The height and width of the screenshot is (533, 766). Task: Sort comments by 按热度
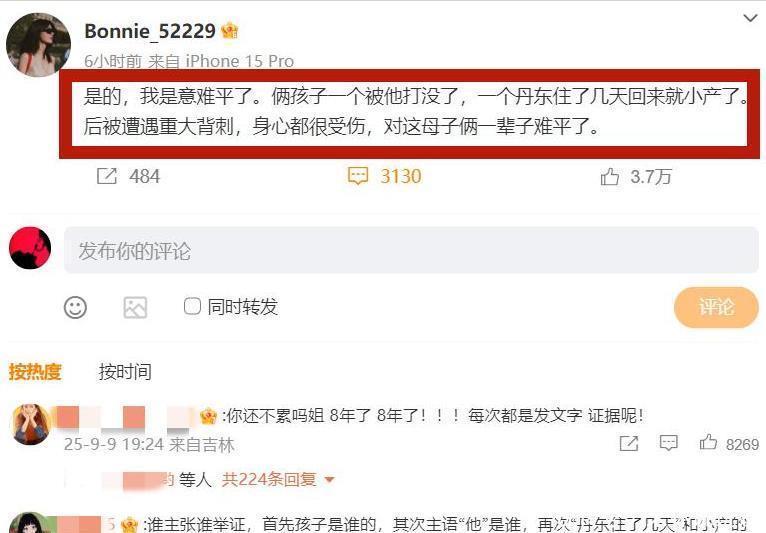click(x=35, y=372)
